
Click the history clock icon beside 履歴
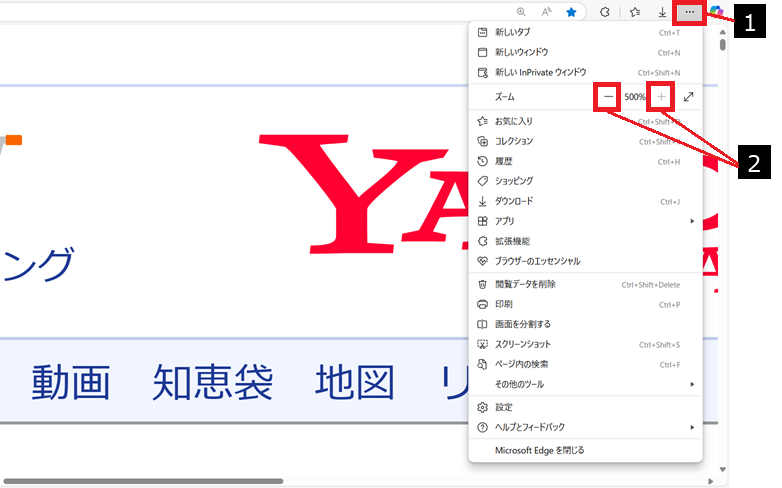coord(482,161)
